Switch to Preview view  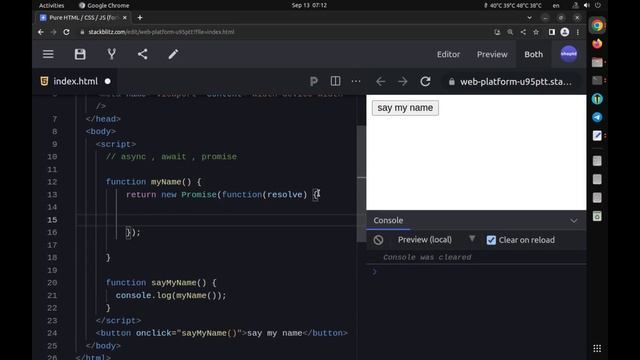pos(492,54)
